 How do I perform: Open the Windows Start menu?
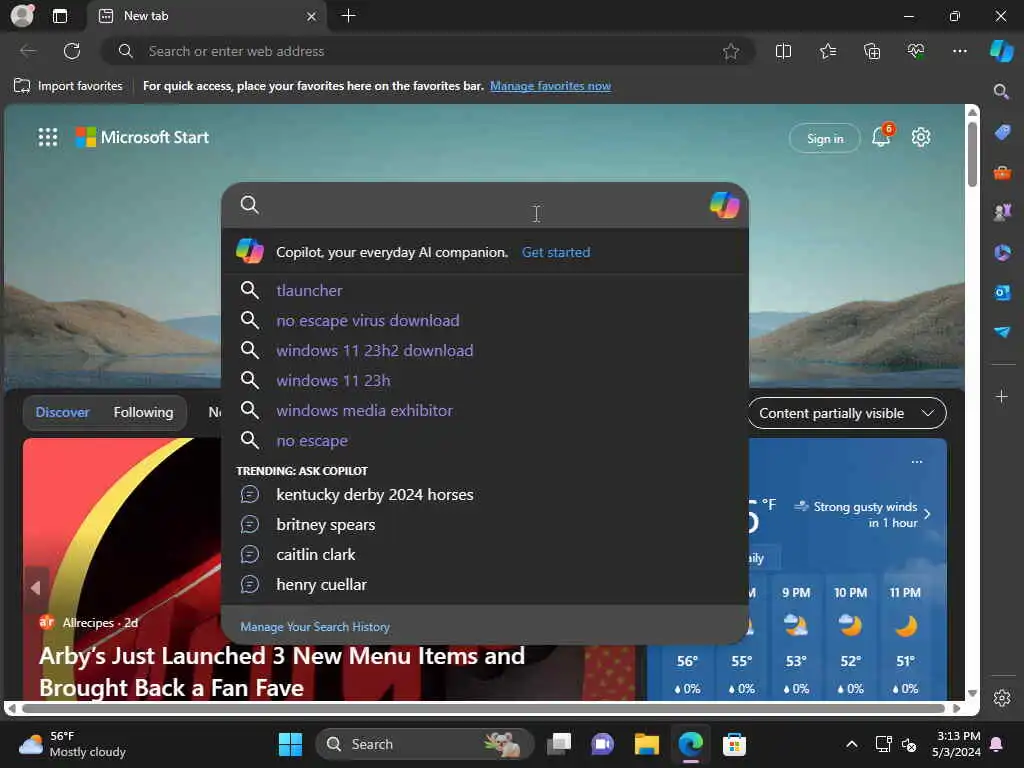290,744
